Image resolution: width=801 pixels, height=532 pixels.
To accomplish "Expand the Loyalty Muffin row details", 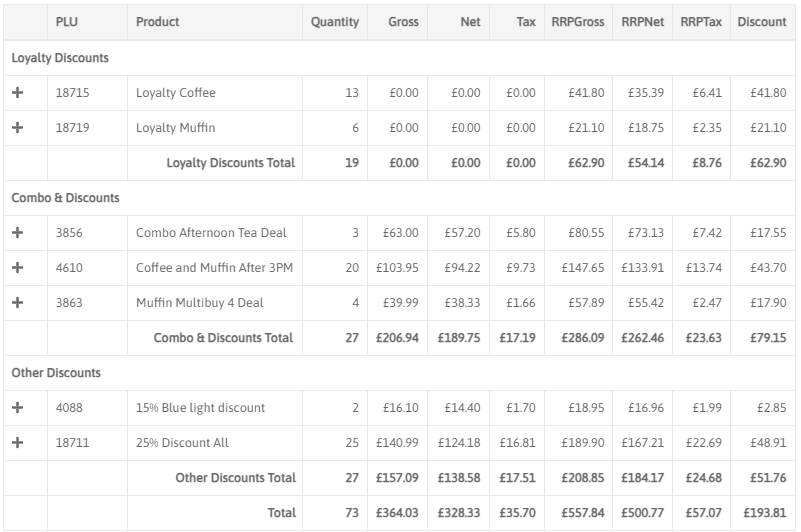I will tap(17, 128).
